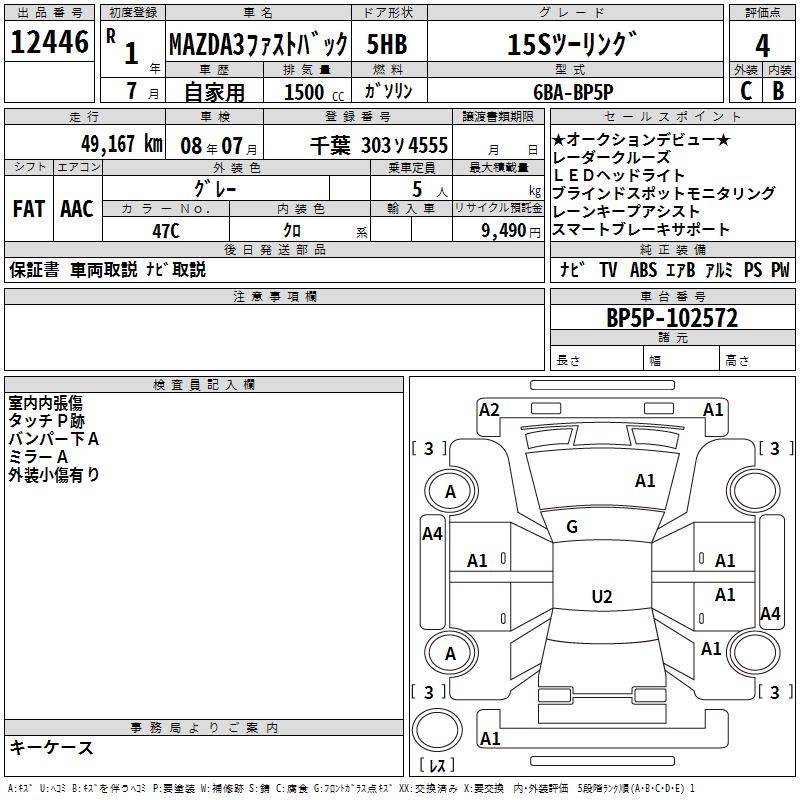Click air conditioner type AAC

[77, 209]
